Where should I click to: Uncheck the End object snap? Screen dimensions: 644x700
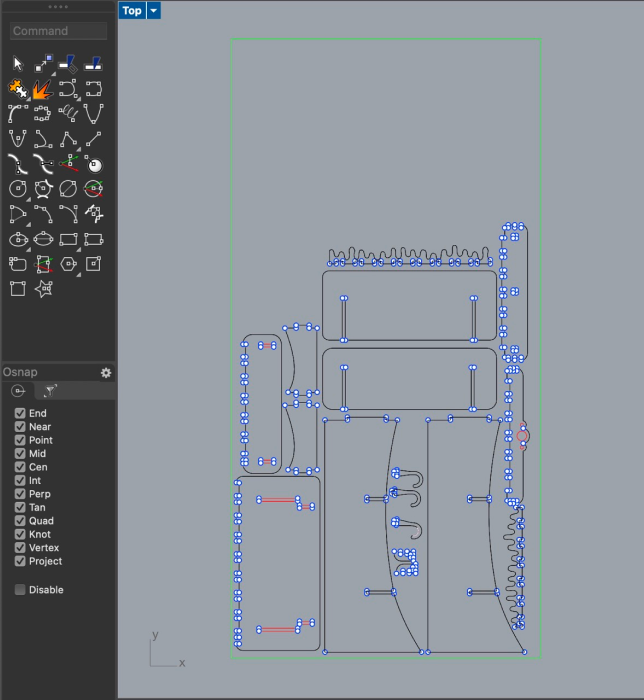coord(20,413)
